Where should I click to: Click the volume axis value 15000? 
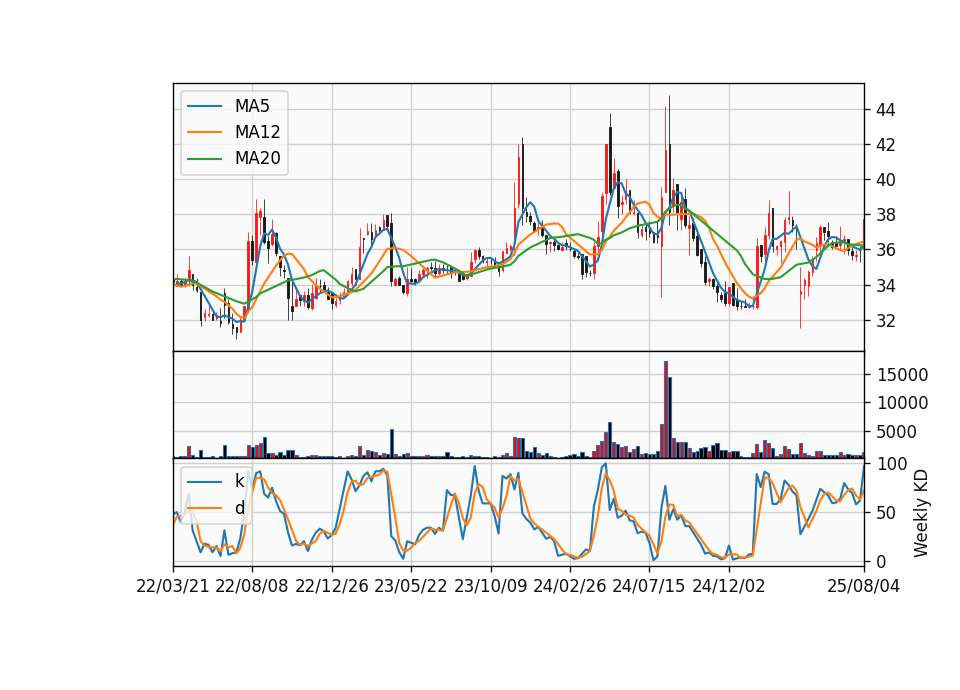902,375
